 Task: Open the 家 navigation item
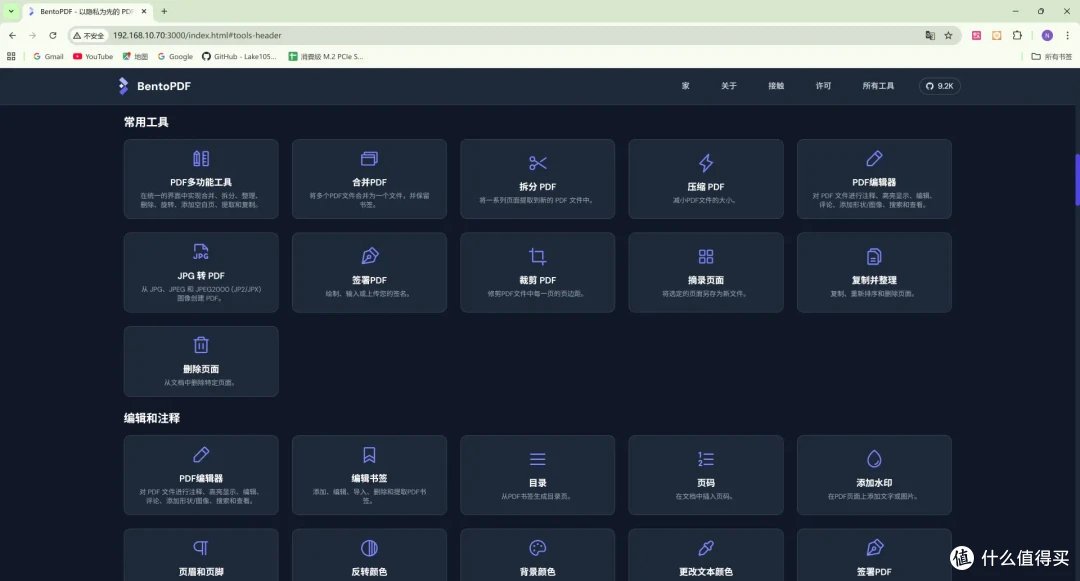pyautogui.click(x=685, y=86)
